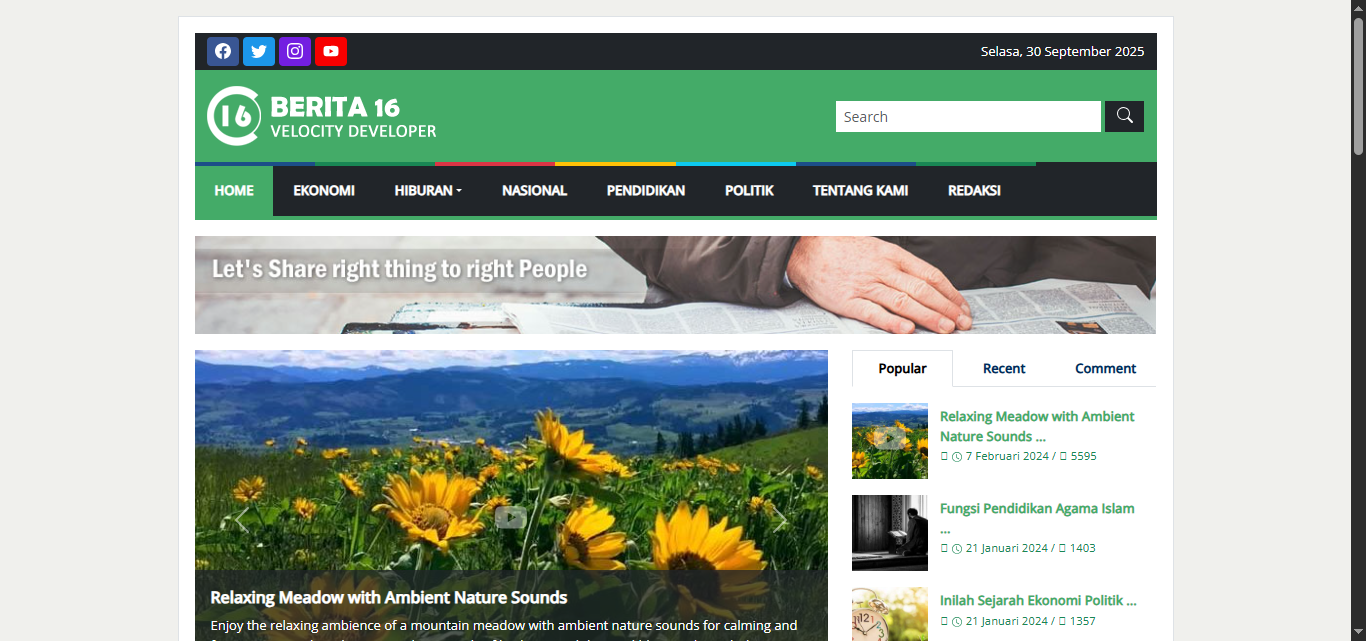Click the video play icon on featured image
This screenshot has height=641, width=1366.
click(510, 517)
